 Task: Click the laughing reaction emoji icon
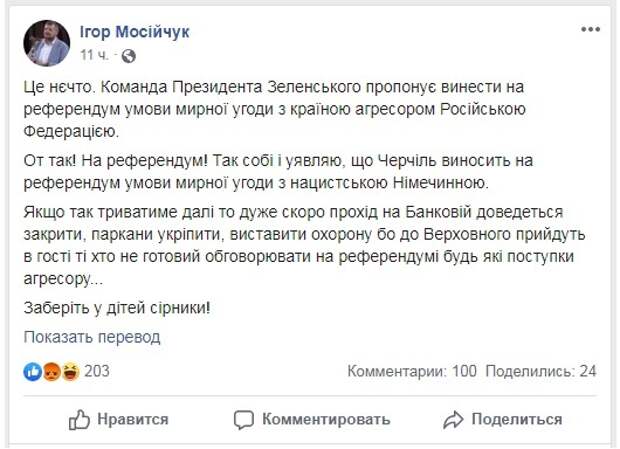(x=70, y=372)
